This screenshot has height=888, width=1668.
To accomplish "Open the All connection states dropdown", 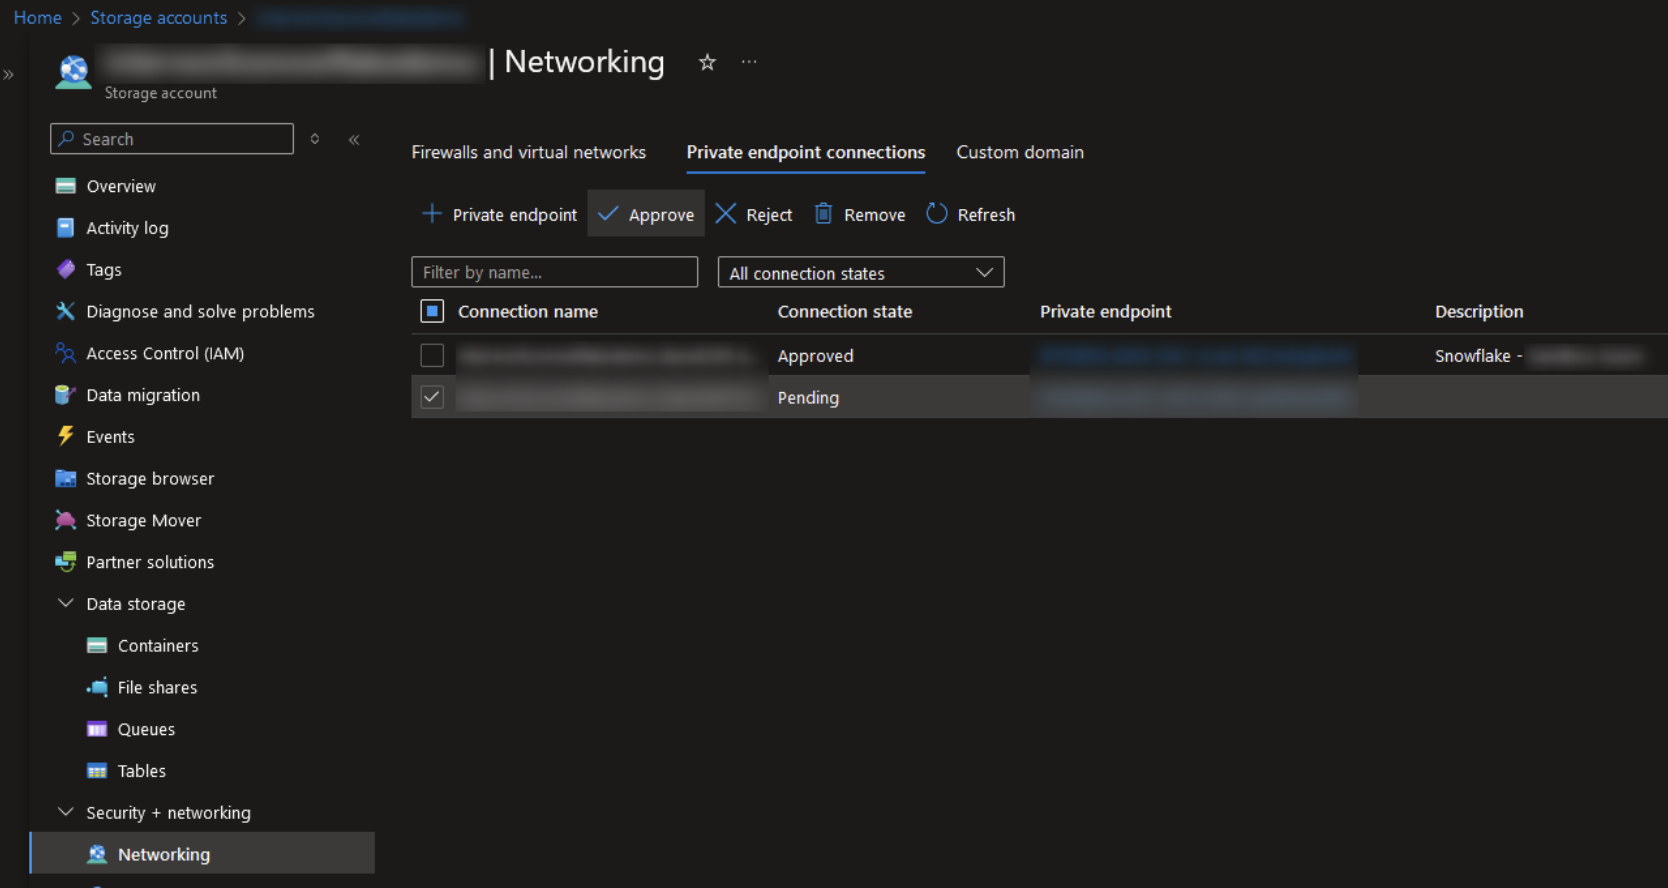I will point(860,273).
